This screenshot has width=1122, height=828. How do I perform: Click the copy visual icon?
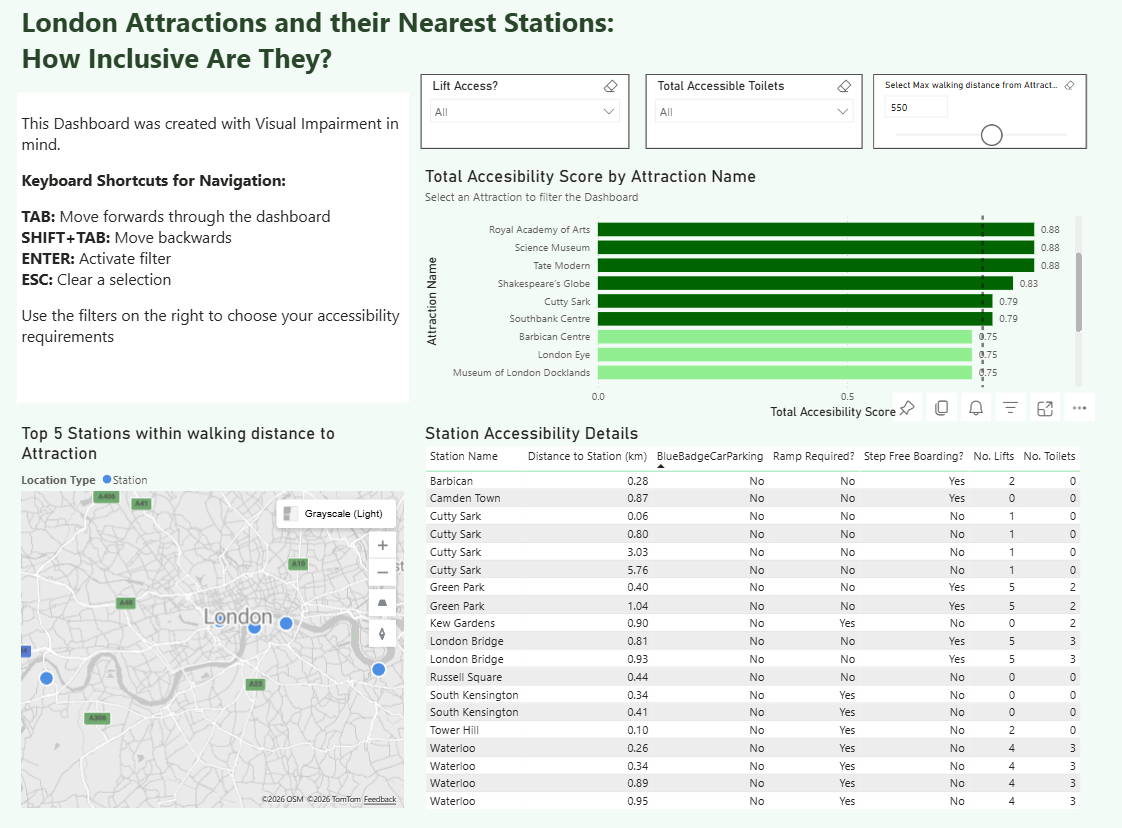[x=941, y=408]
